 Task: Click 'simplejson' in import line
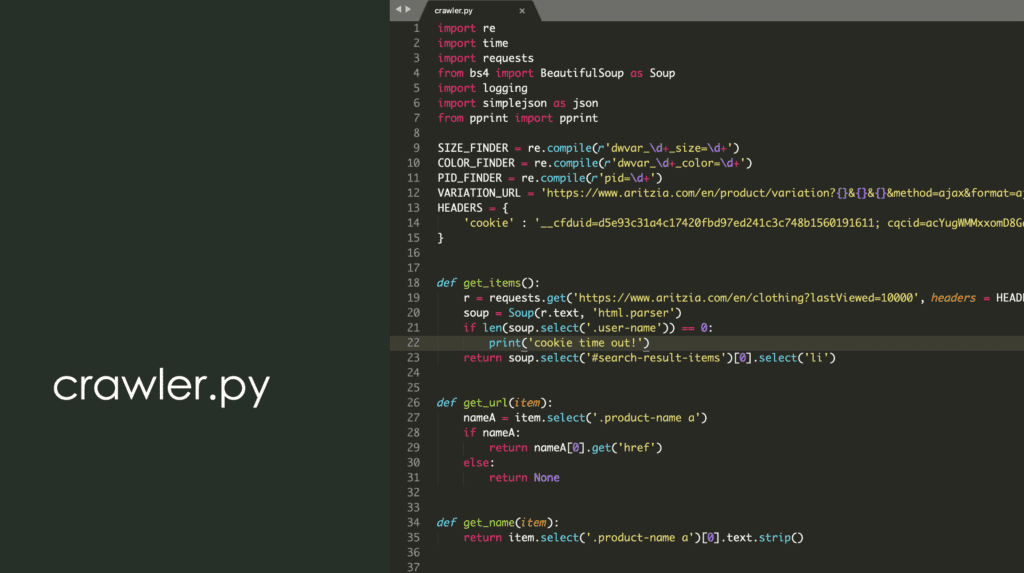pos(515,103)
